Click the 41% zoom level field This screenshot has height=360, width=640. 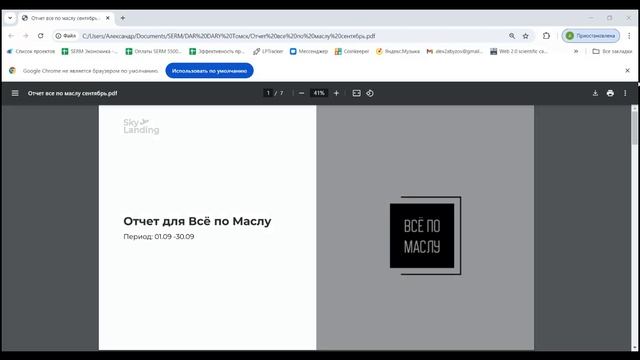tap(319, 93)
